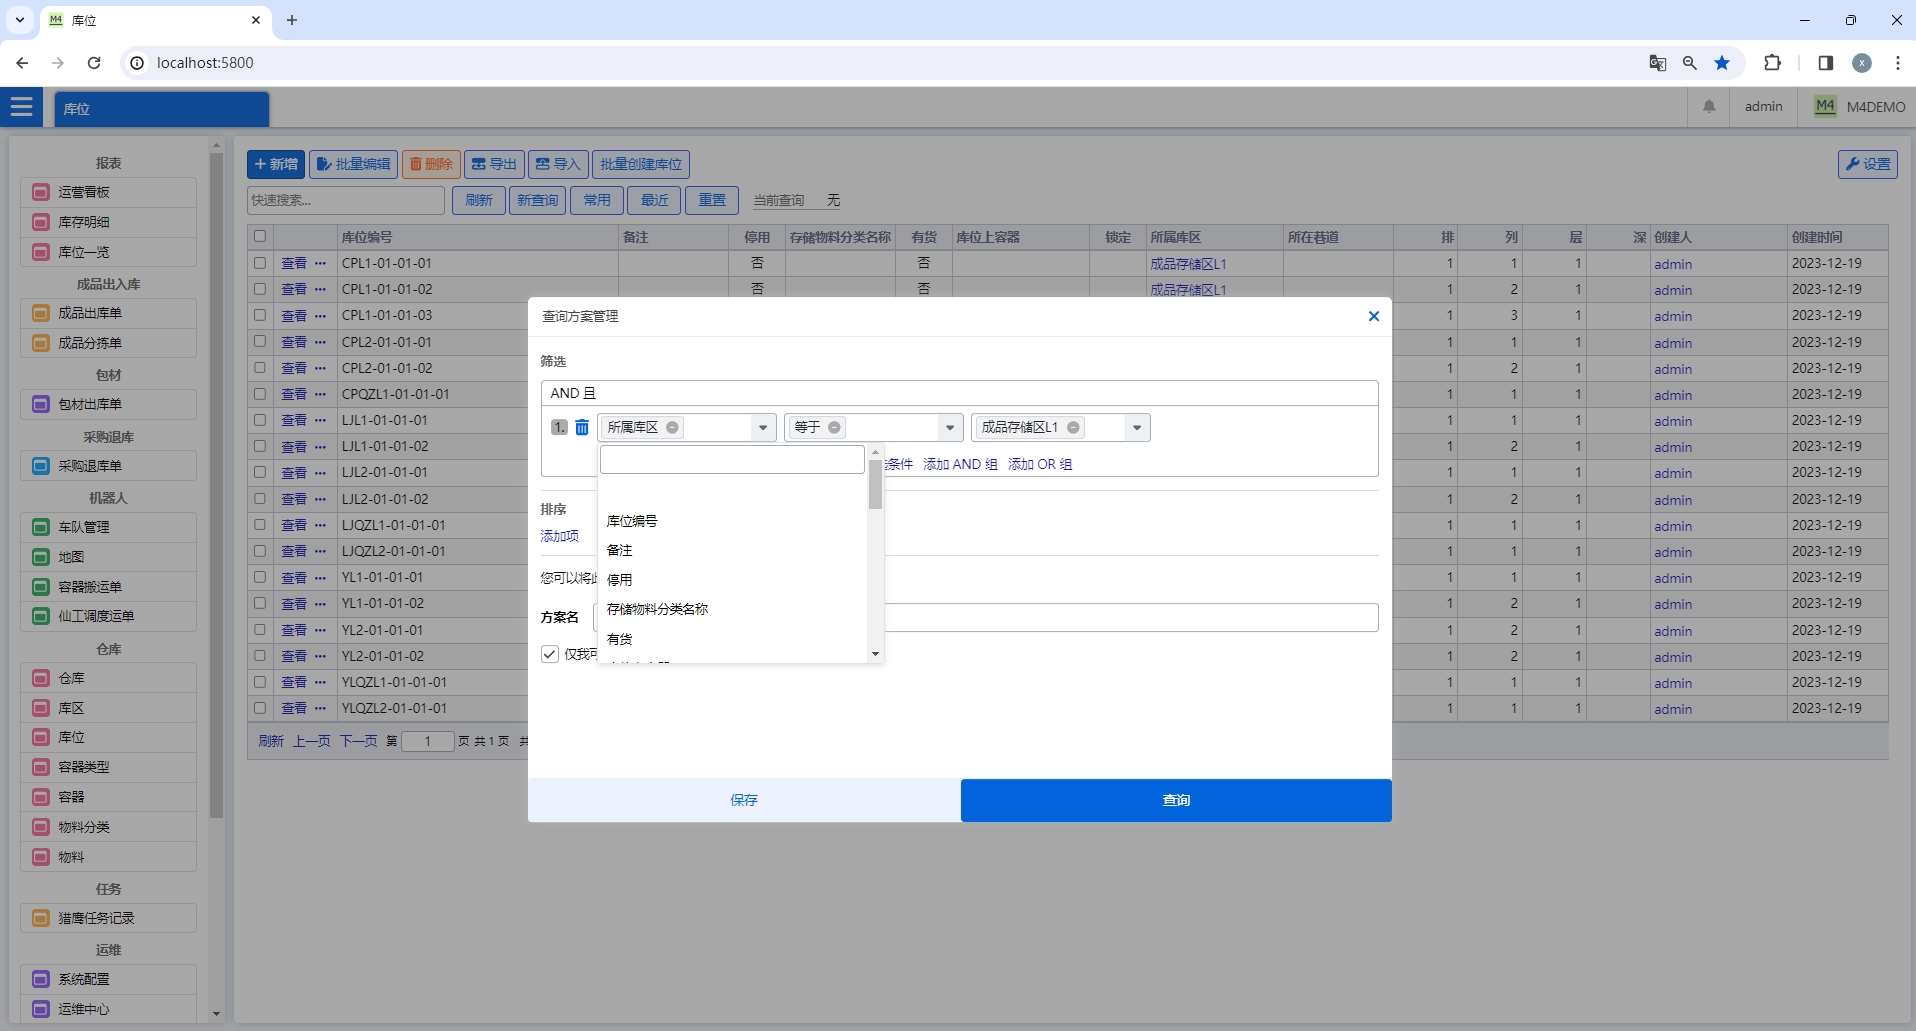The width and height of the screenshot is (1916, 1031).
Task: Open the hamburger main menu
Action: [21, 107]
